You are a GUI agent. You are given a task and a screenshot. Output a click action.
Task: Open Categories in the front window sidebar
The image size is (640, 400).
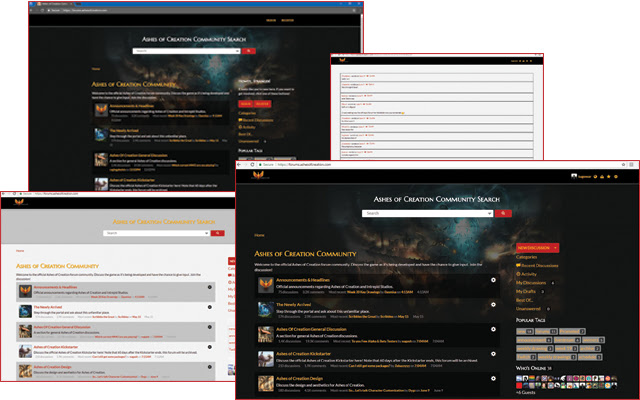point(527,257)
